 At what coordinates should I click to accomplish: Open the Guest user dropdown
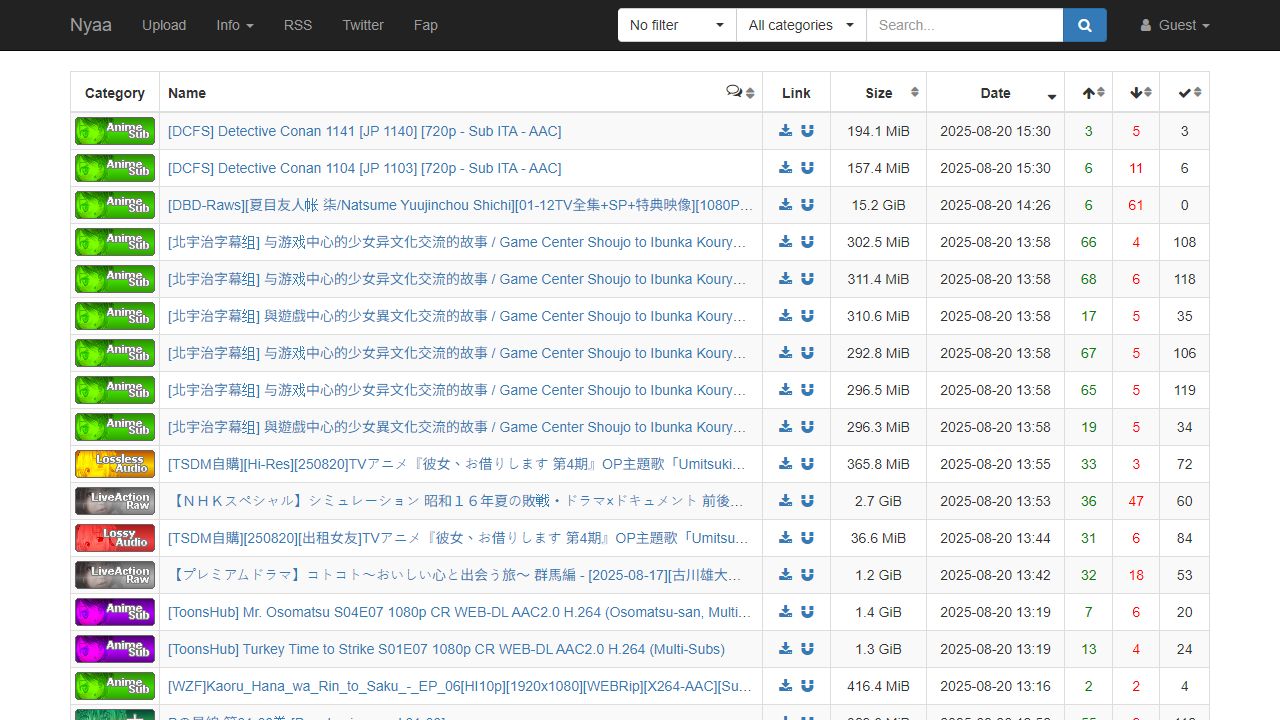(1175, 25)
